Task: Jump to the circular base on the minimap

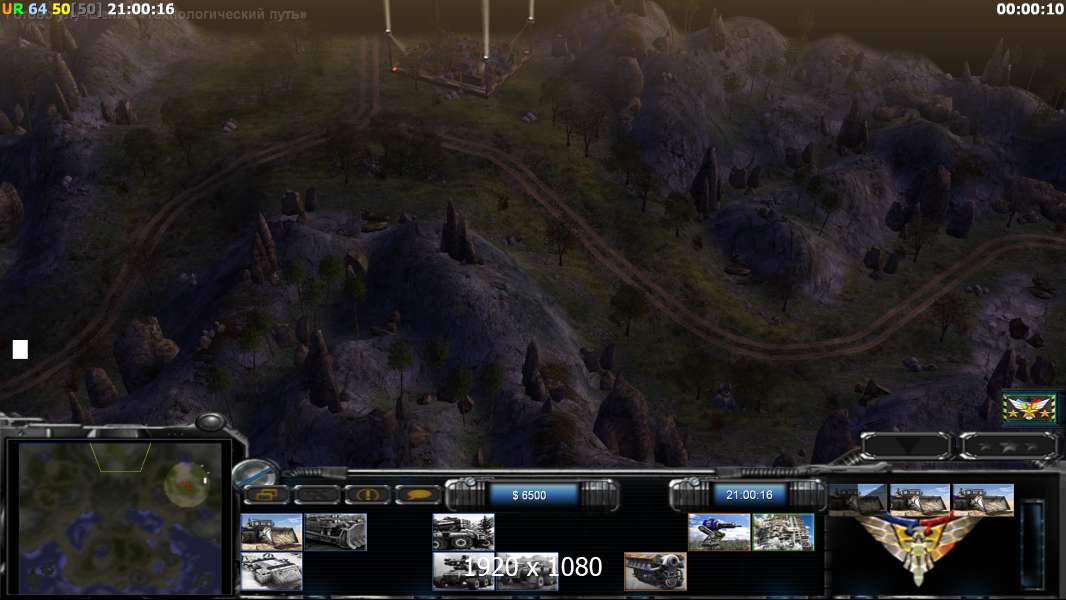Action: pos(186,484)
